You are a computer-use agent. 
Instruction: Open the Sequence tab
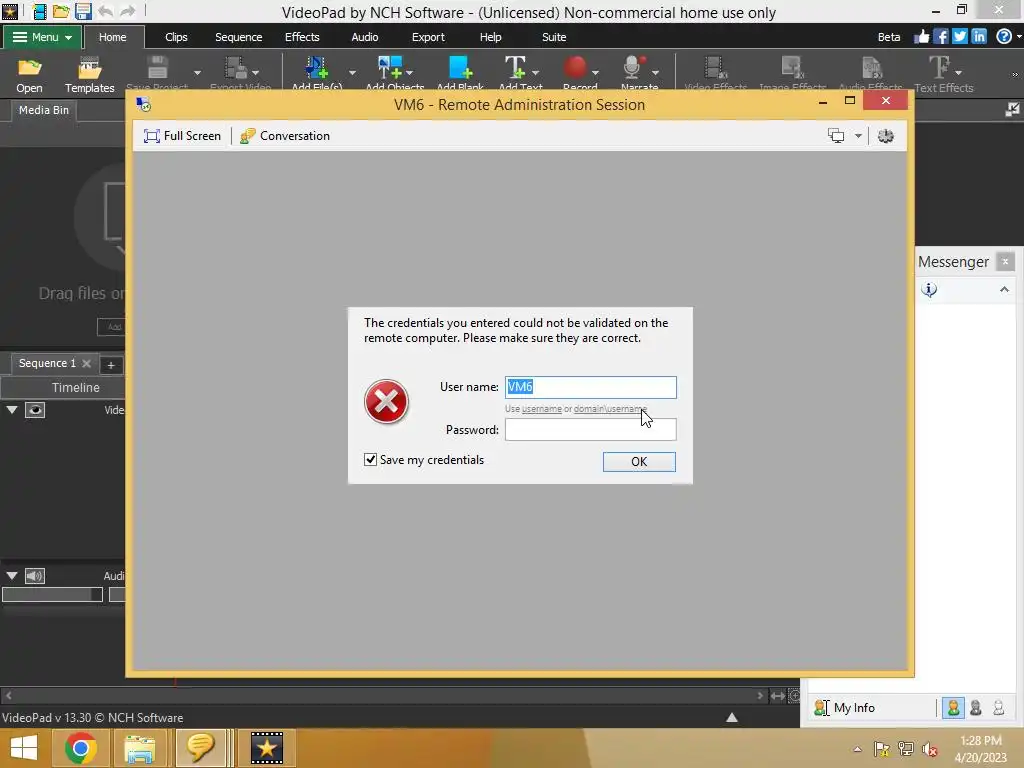(238, 37)
